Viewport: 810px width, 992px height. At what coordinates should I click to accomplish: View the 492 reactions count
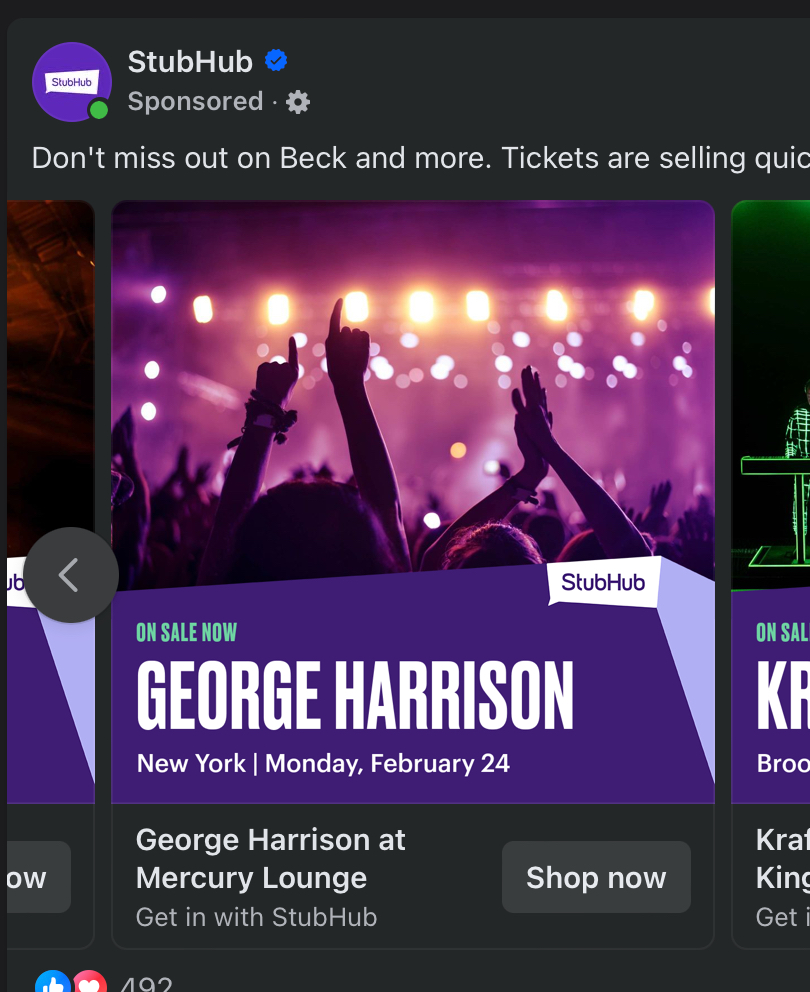point(146,985)
